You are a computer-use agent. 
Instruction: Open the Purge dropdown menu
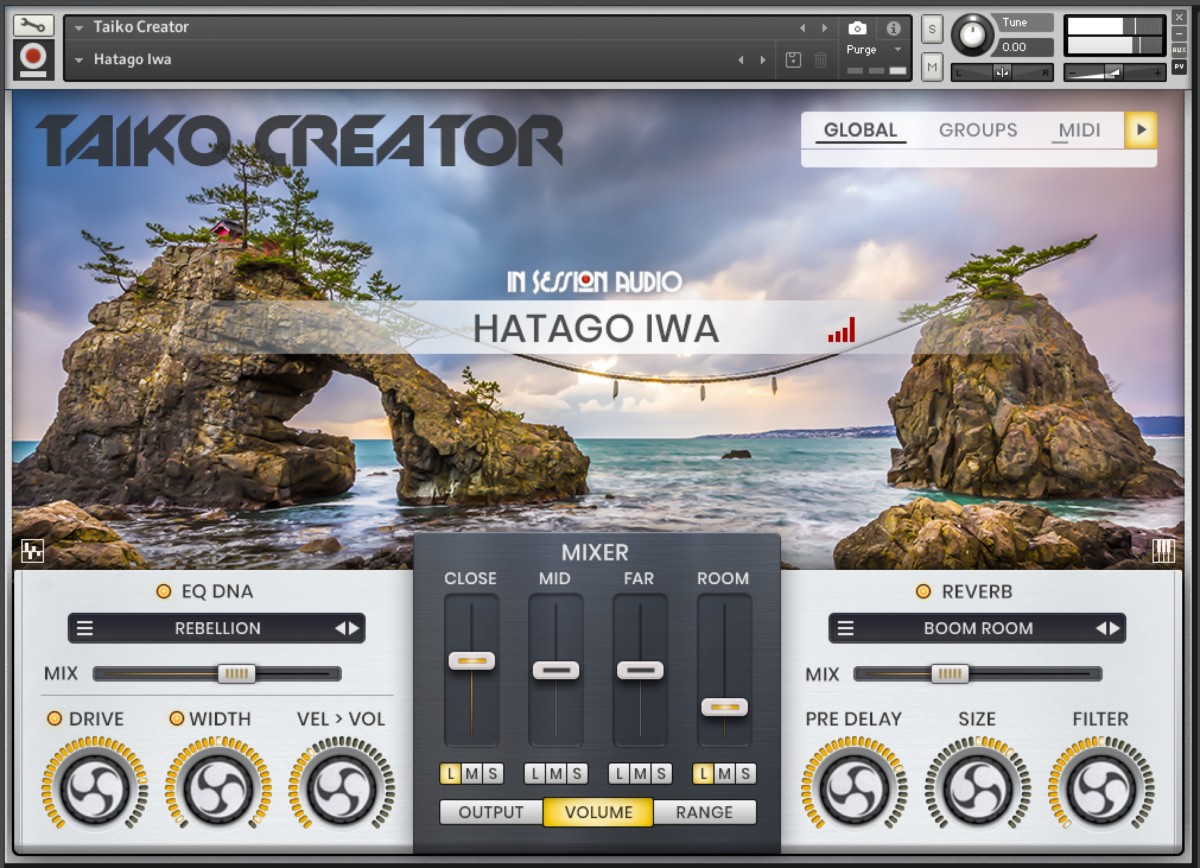click(x=897, y=50)
